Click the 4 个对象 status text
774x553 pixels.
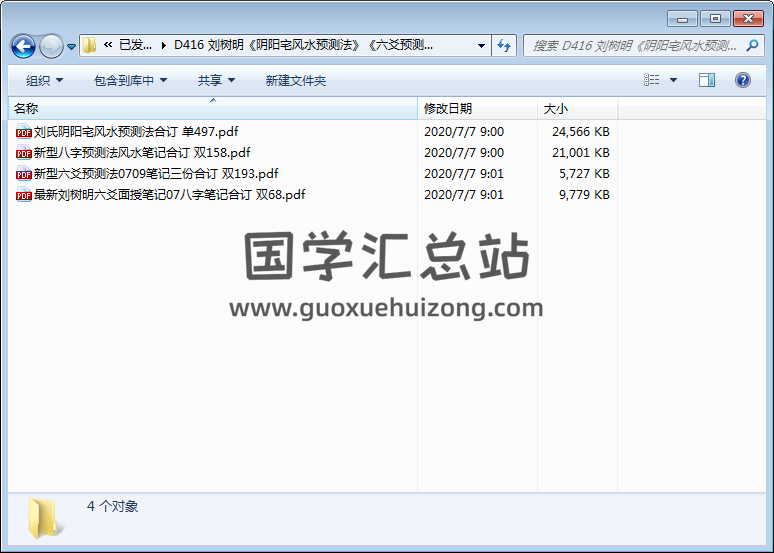113,507
